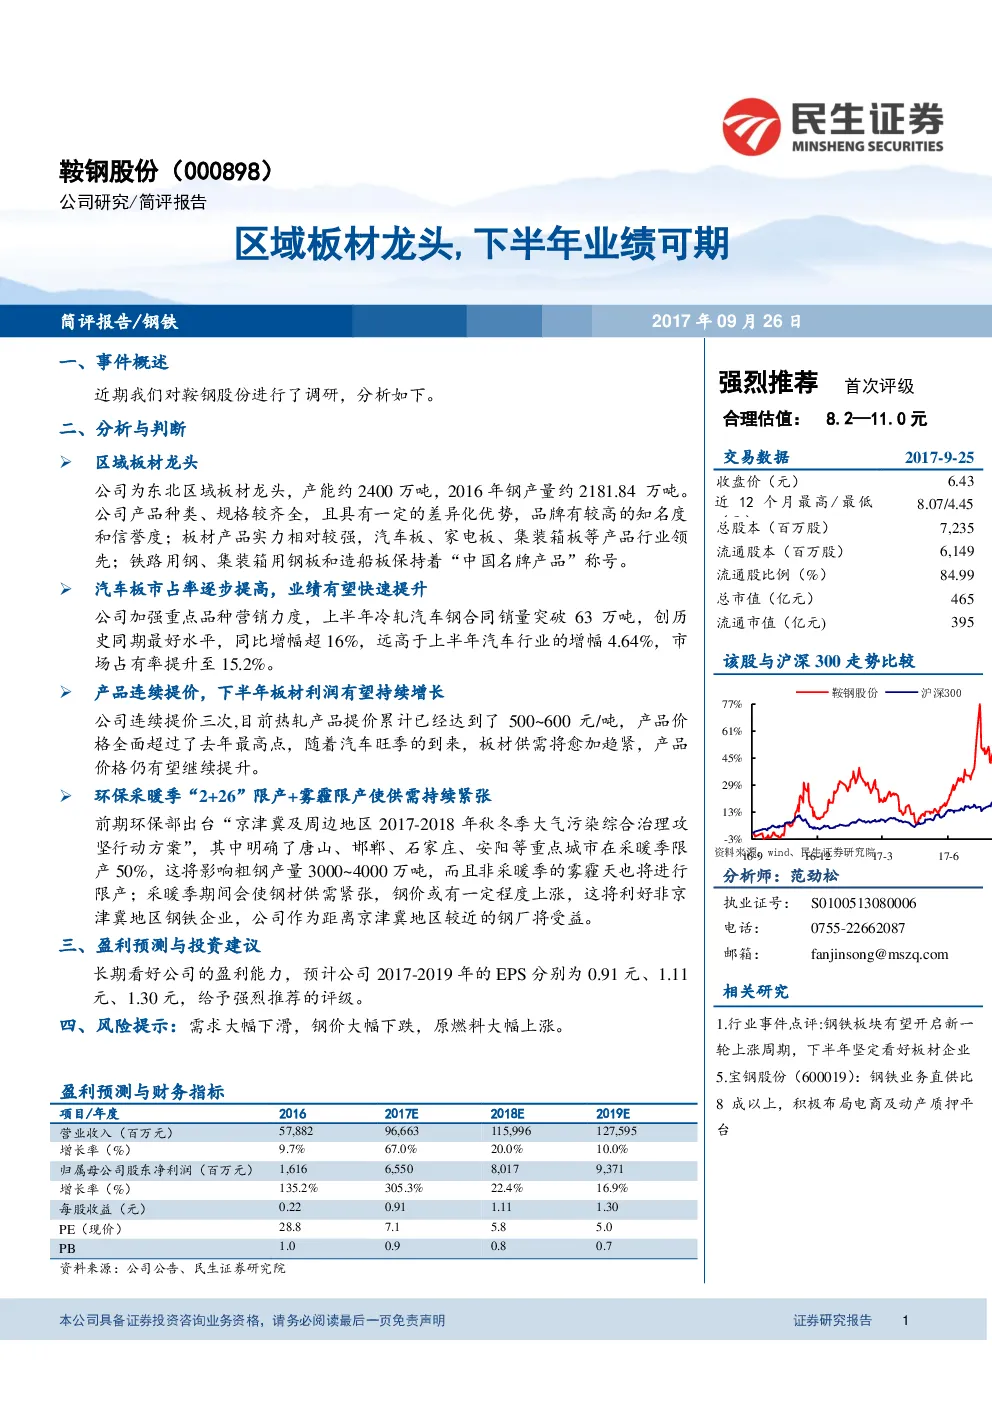Click the 三、盈利预测与投资建议 heading
This screenshot has width=992, height=1403.
[x=160, y=946]
